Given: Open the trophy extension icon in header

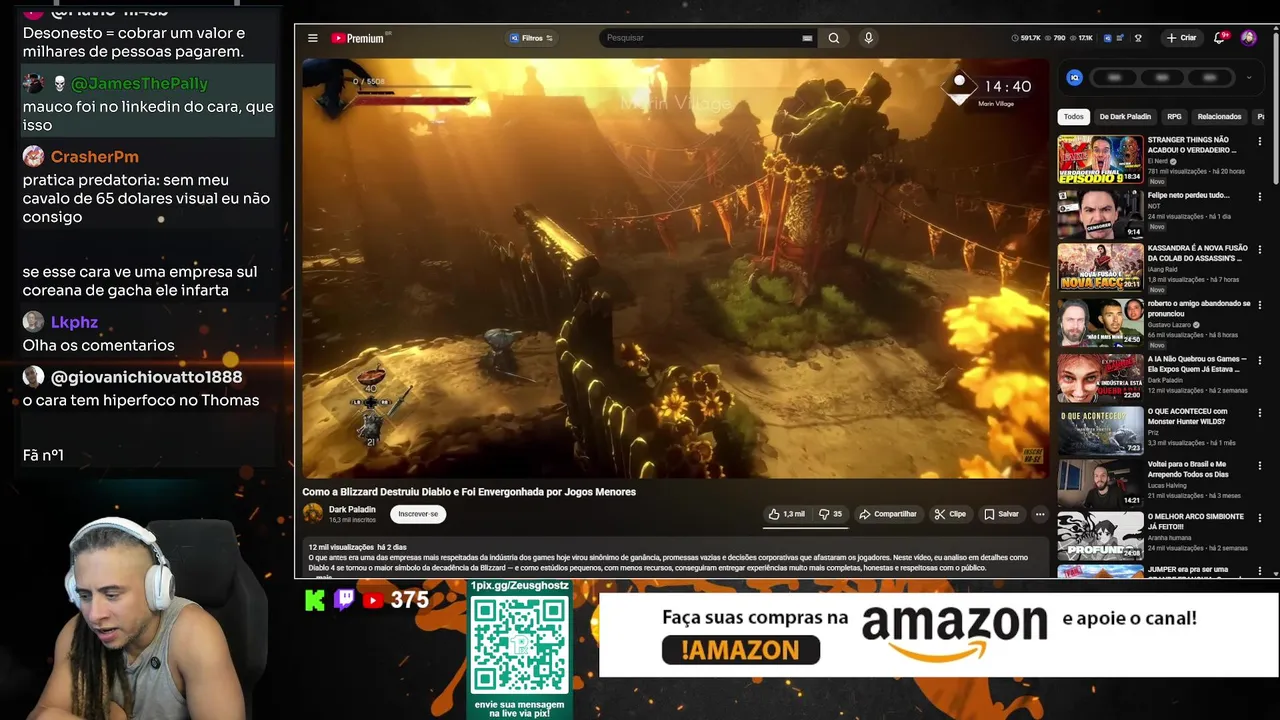Looking at the screenshot, I should [1138, 38].
